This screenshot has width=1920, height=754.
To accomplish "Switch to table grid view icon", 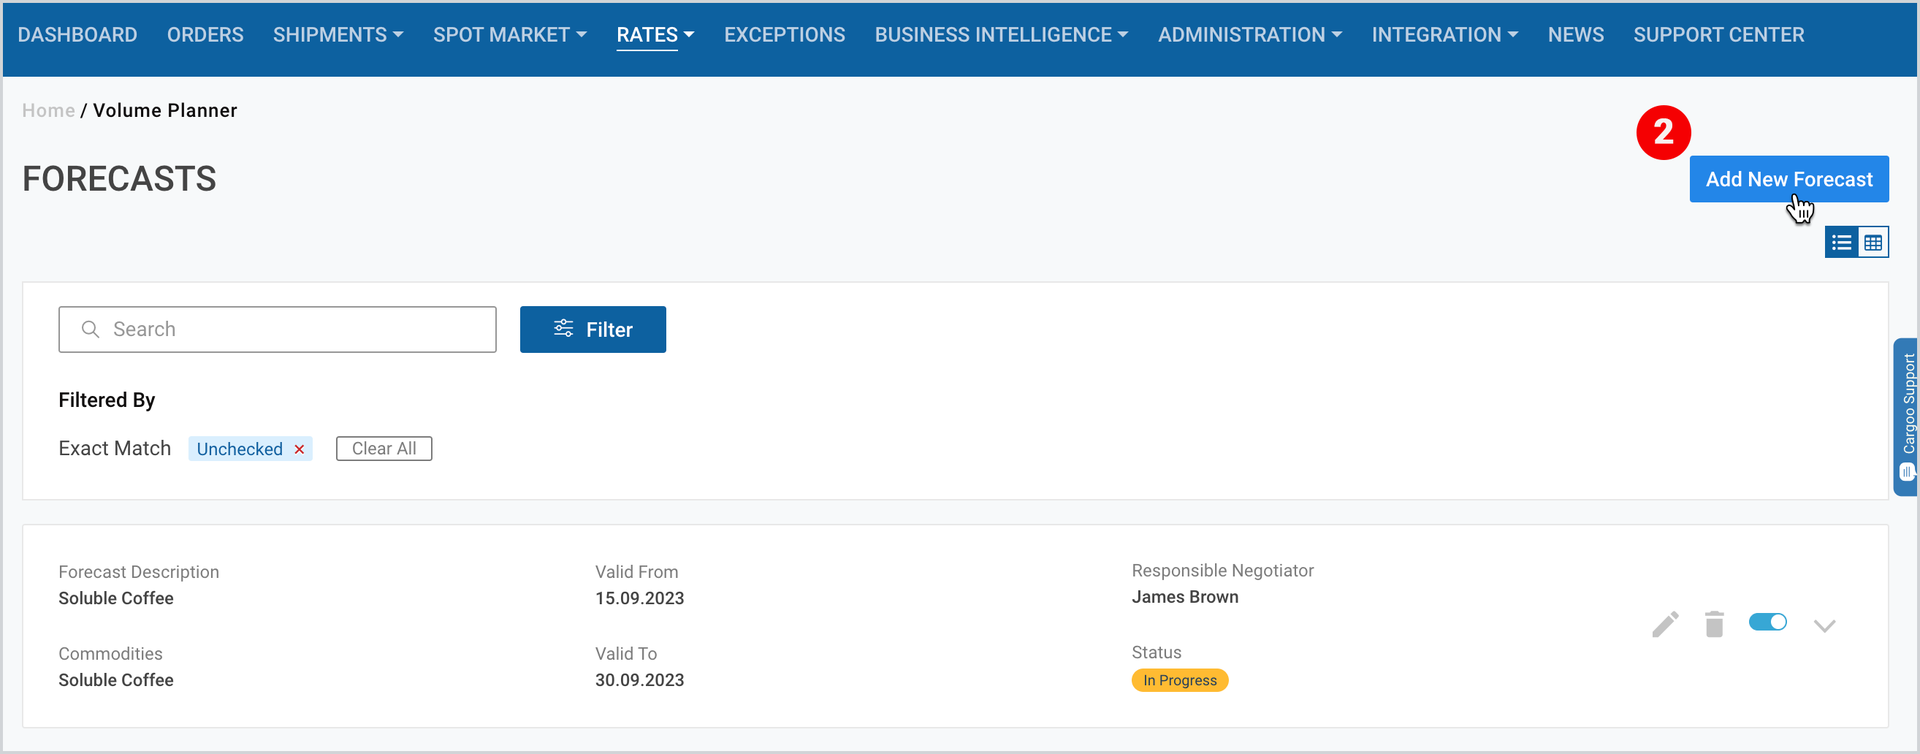I will coord(1873,242).
